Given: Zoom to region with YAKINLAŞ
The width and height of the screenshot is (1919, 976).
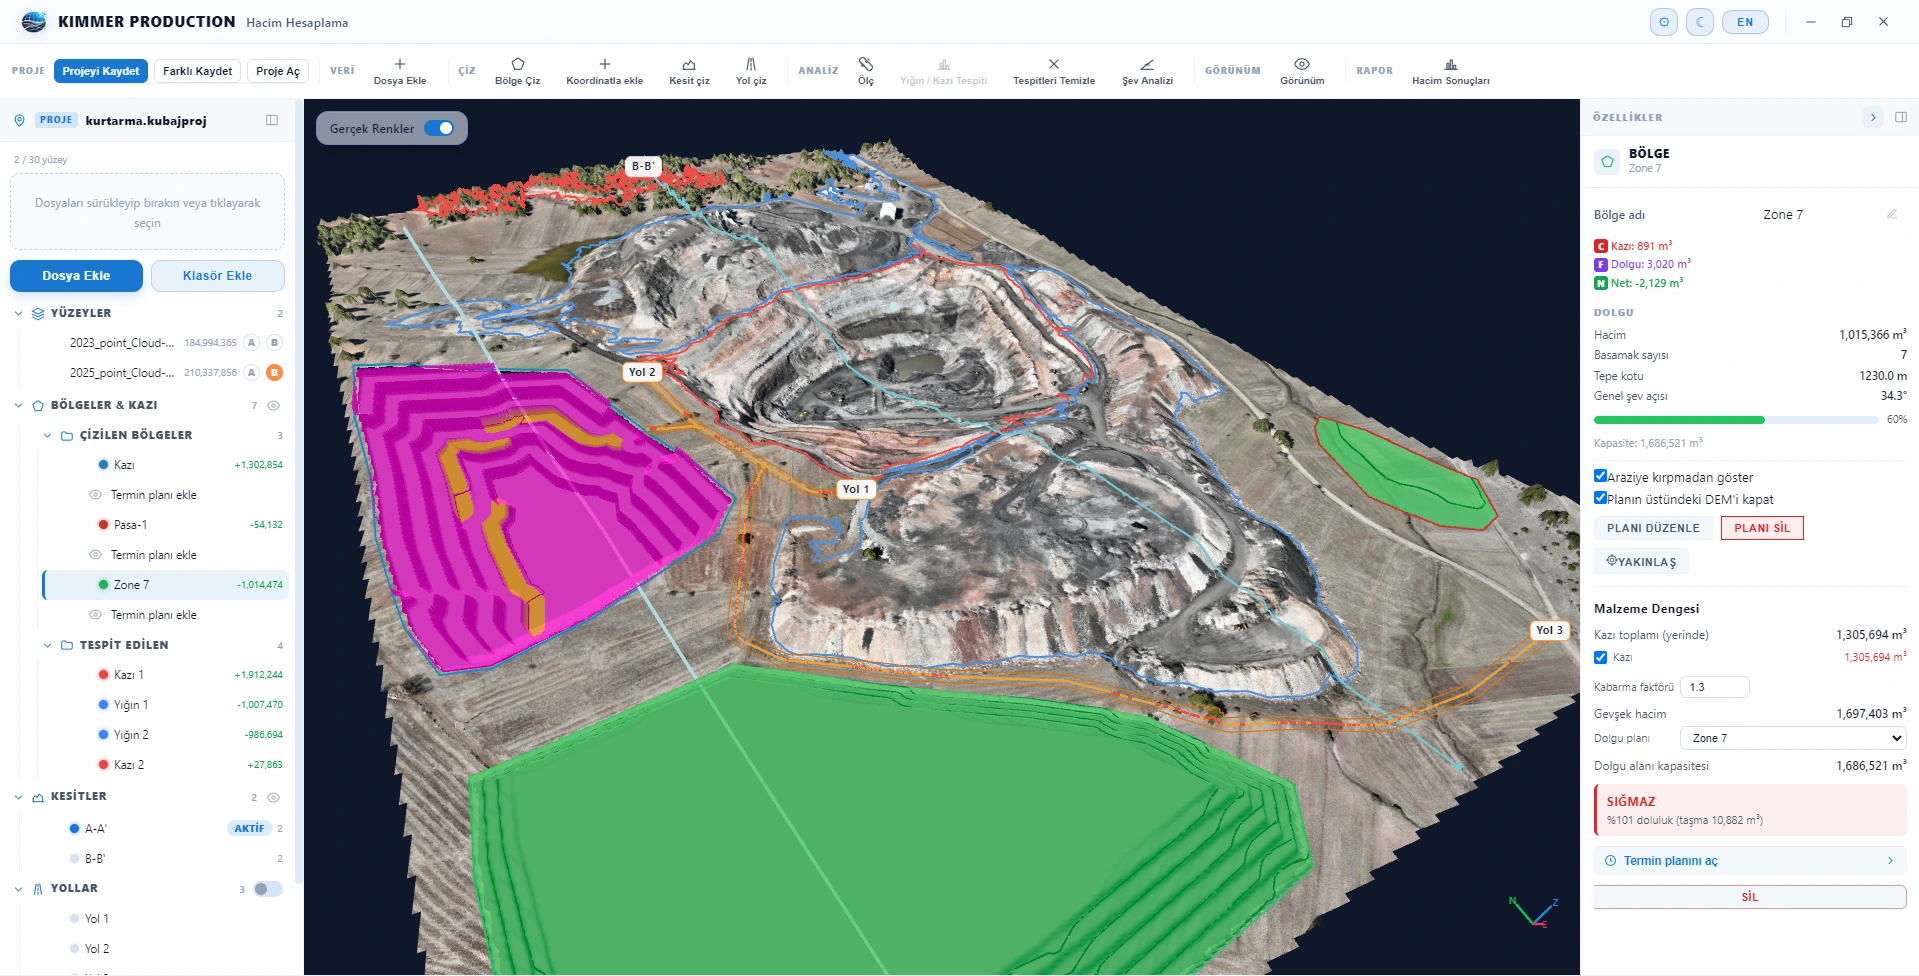Looking at the screenshot, I should point(1641,561).
